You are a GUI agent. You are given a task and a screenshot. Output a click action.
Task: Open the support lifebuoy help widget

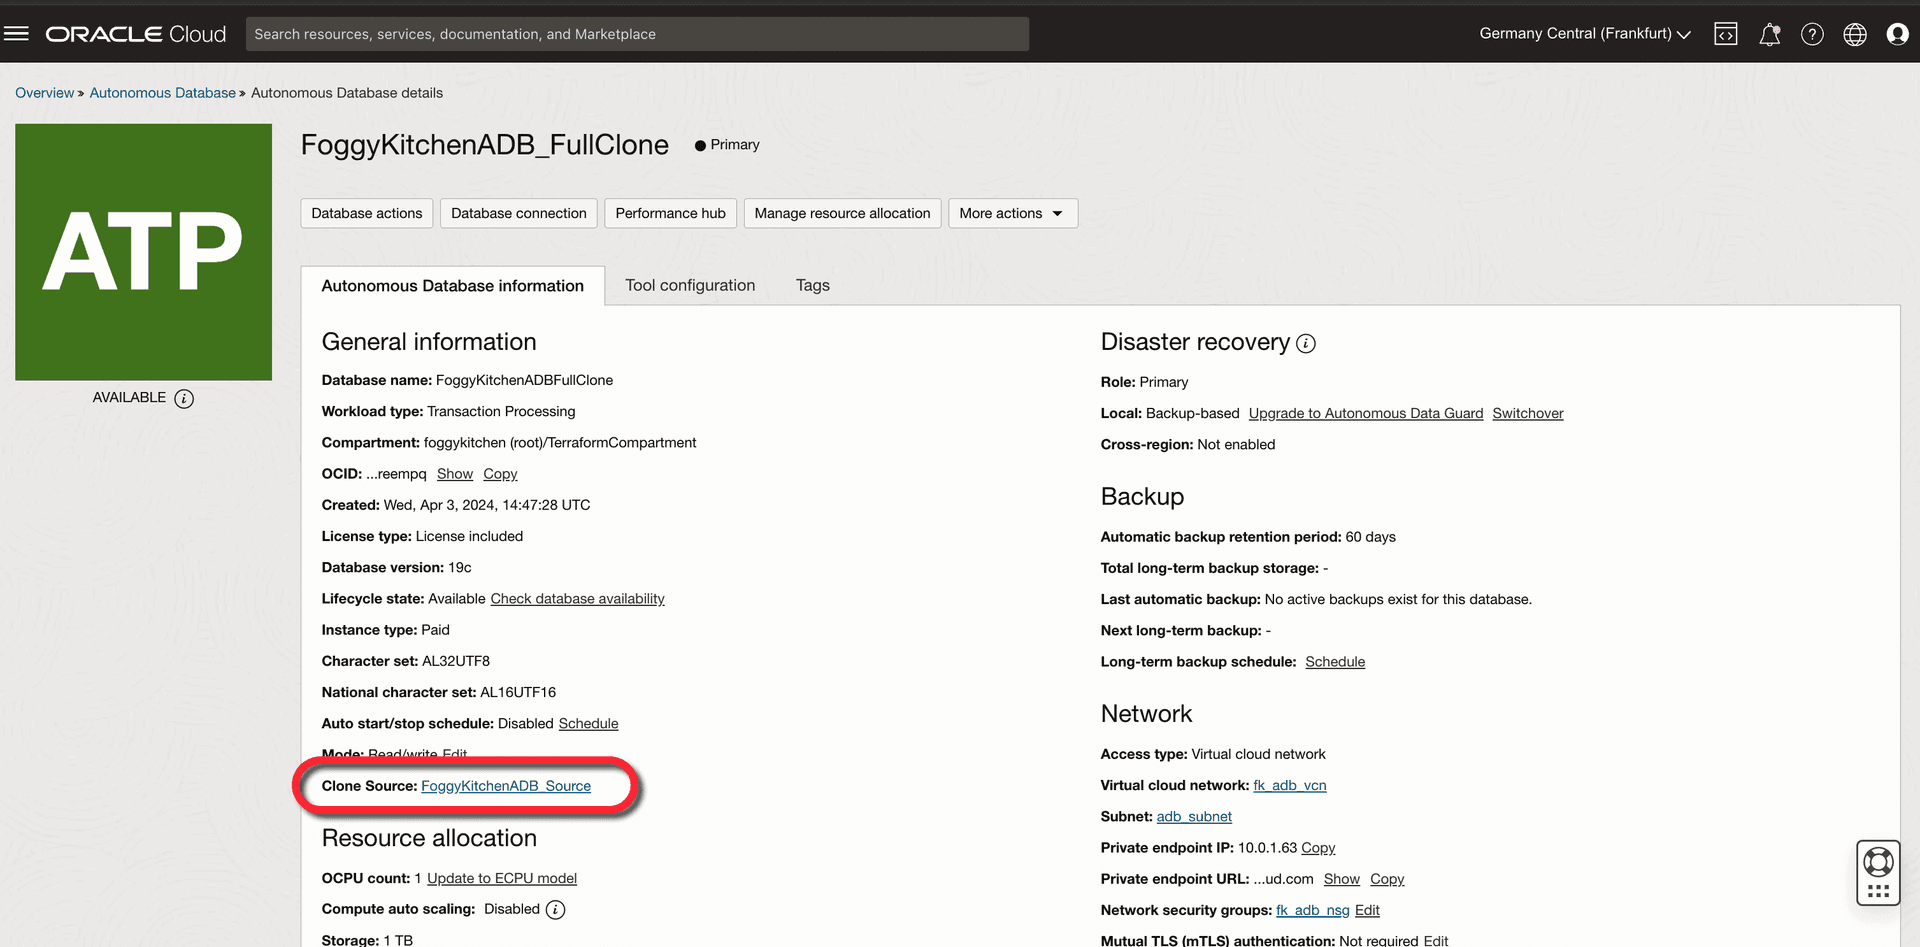(1878, 872)
